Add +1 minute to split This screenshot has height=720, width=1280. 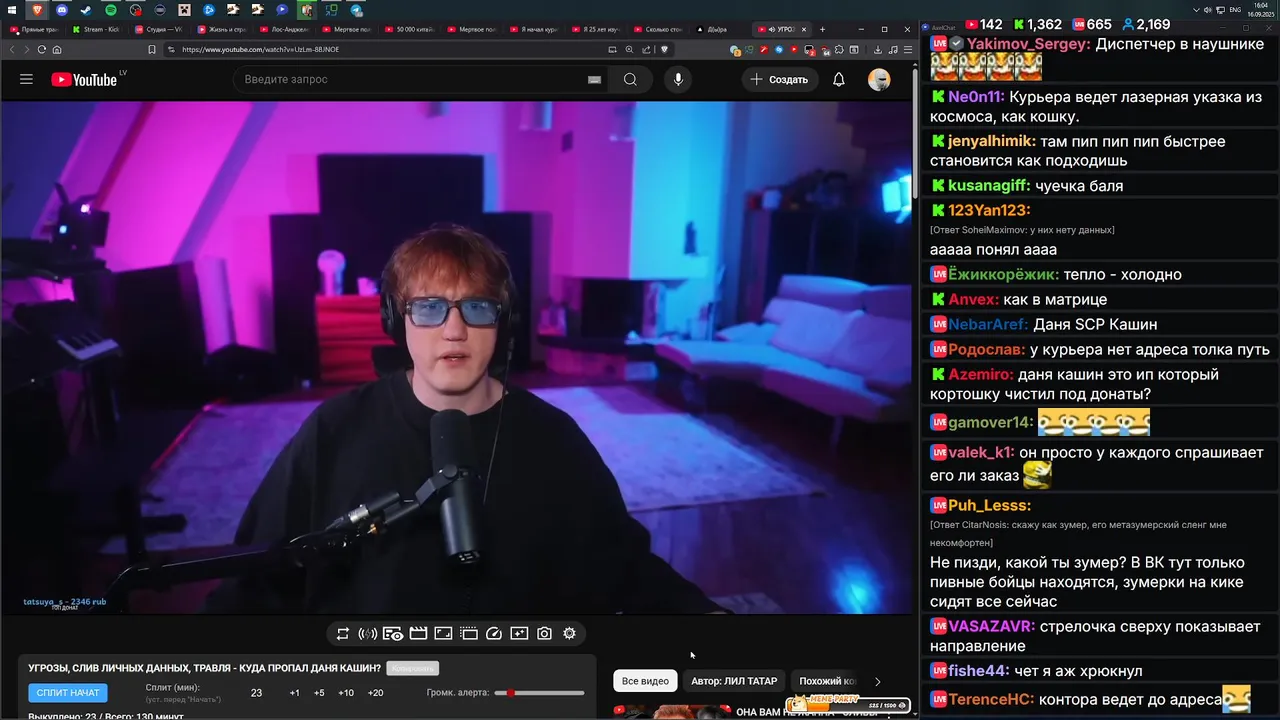click(294, 693)
